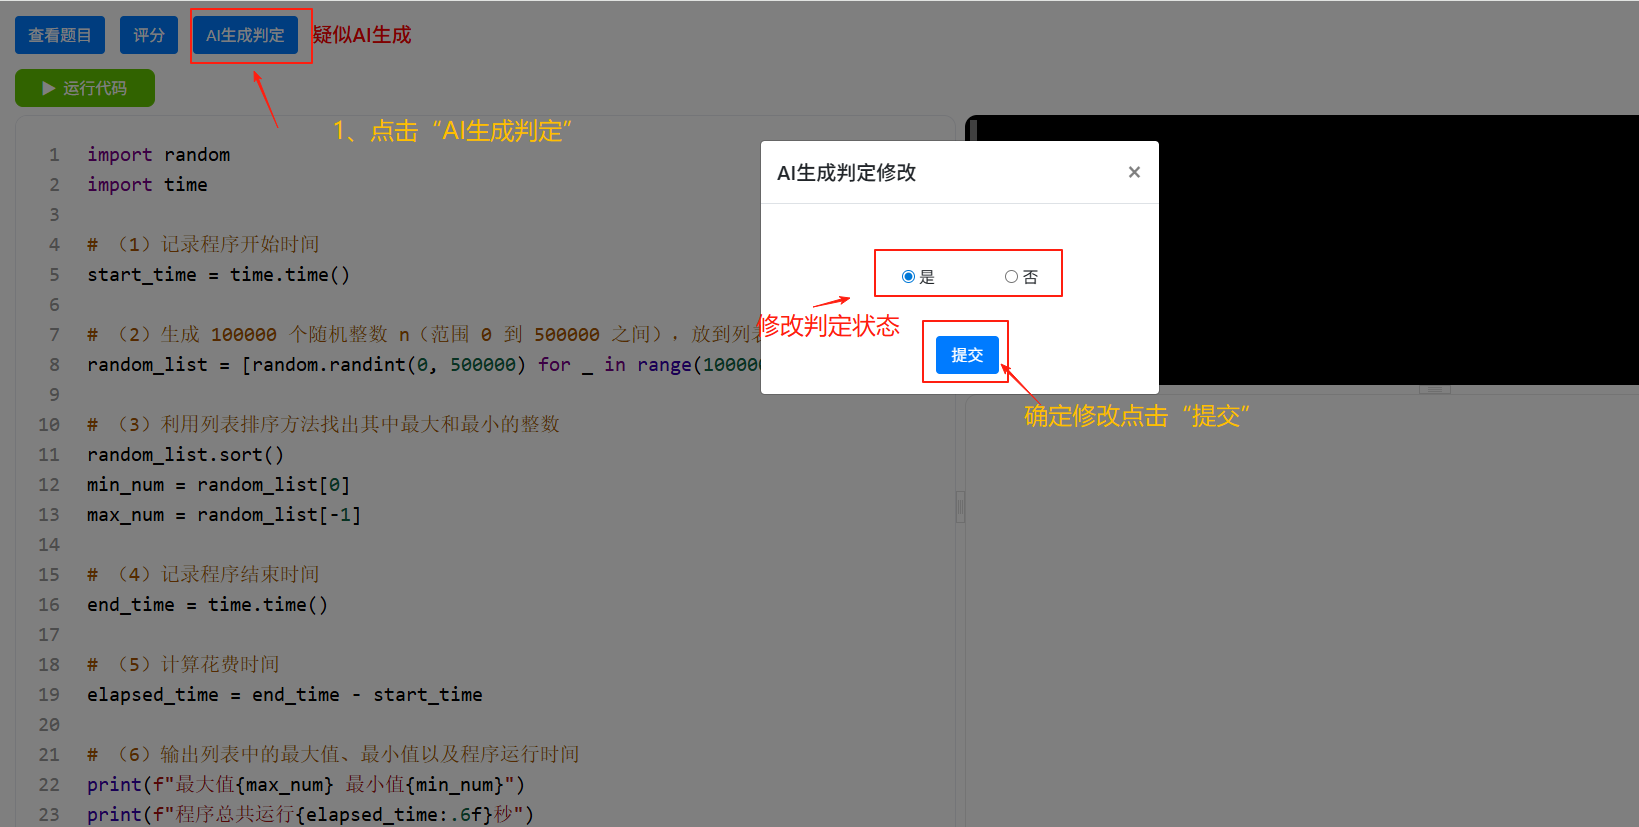The image size is (1639, 827).
Task: Open AI生成判定 from the top bar
Action: click(x=245, y=35)
